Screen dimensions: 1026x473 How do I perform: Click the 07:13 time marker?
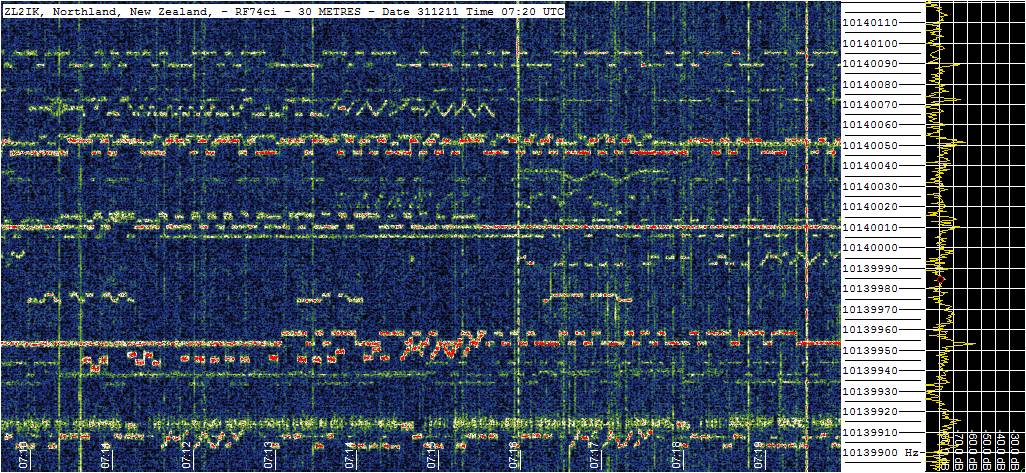pyautogui.click(x=270, y=455)
